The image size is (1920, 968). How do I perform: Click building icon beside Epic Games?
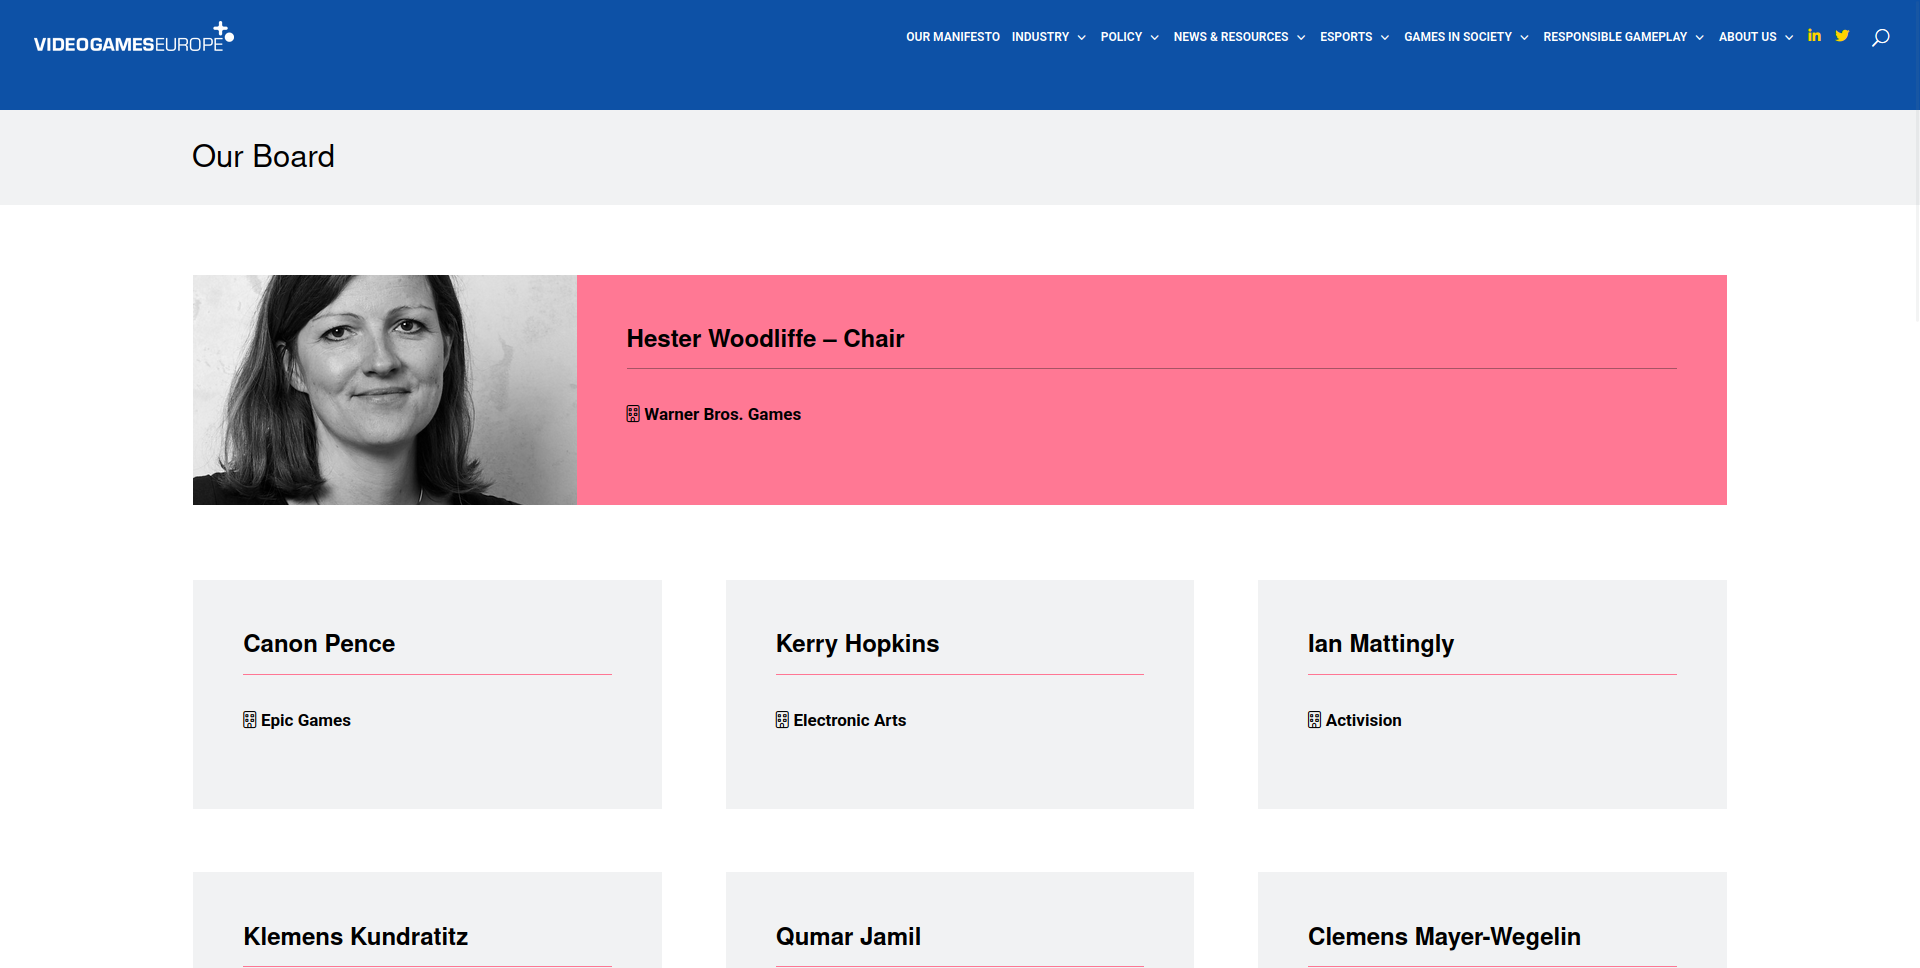(x=249, y=720)
